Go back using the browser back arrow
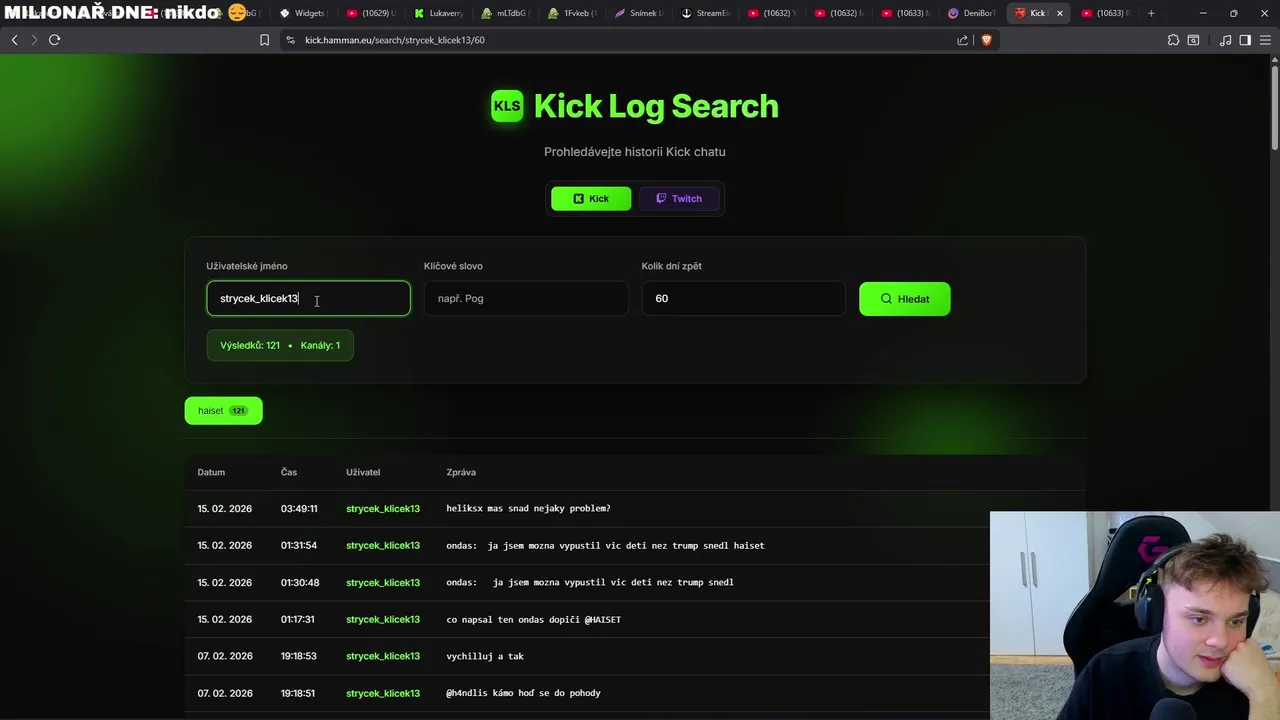 (x=14, y=40)
